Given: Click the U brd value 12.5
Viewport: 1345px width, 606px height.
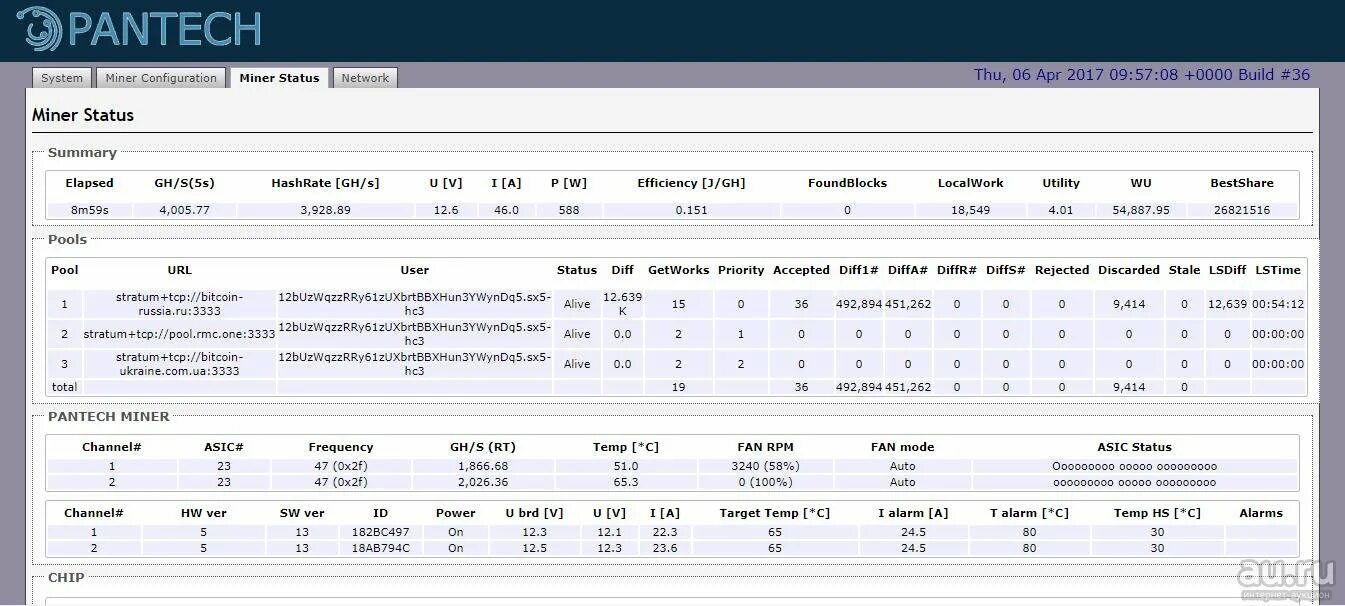Looking at the screenshot, I should click(x=534, y=548).
